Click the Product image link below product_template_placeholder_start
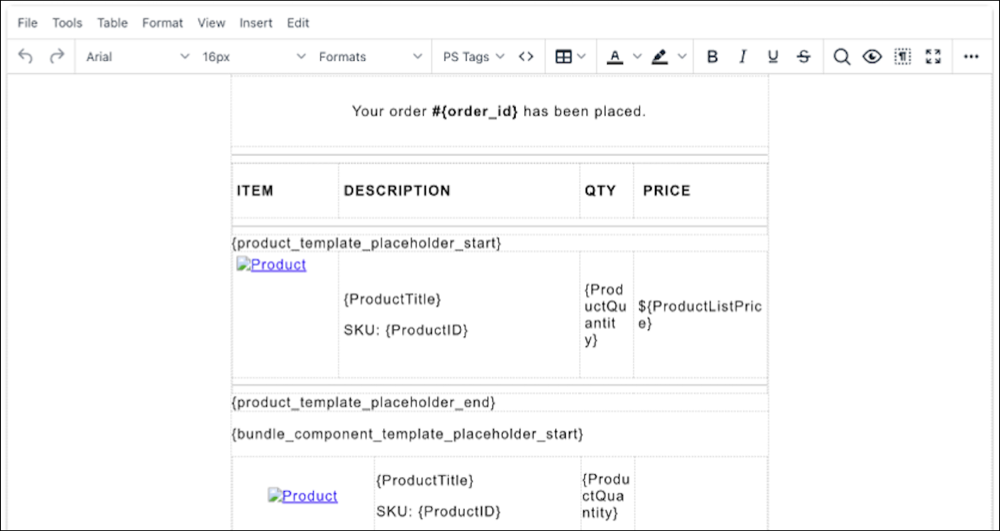The width and height of the screenshot is (1000, 531). [272, 265]
